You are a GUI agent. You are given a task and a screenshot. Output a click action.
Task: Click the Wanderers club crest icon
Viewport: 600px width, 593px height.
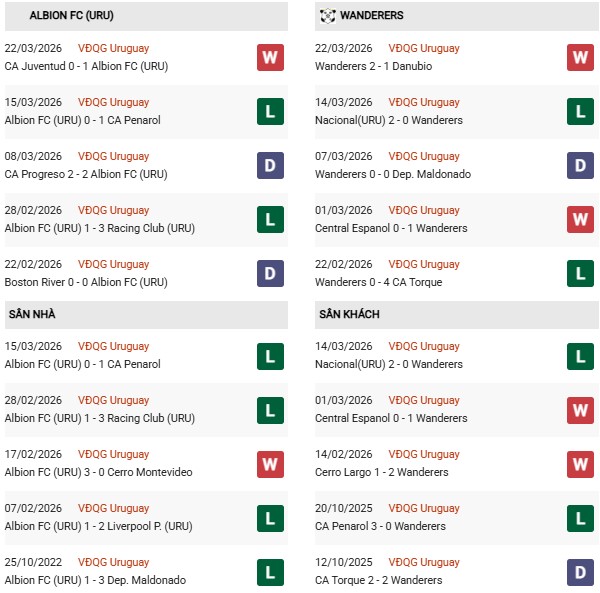327,16
